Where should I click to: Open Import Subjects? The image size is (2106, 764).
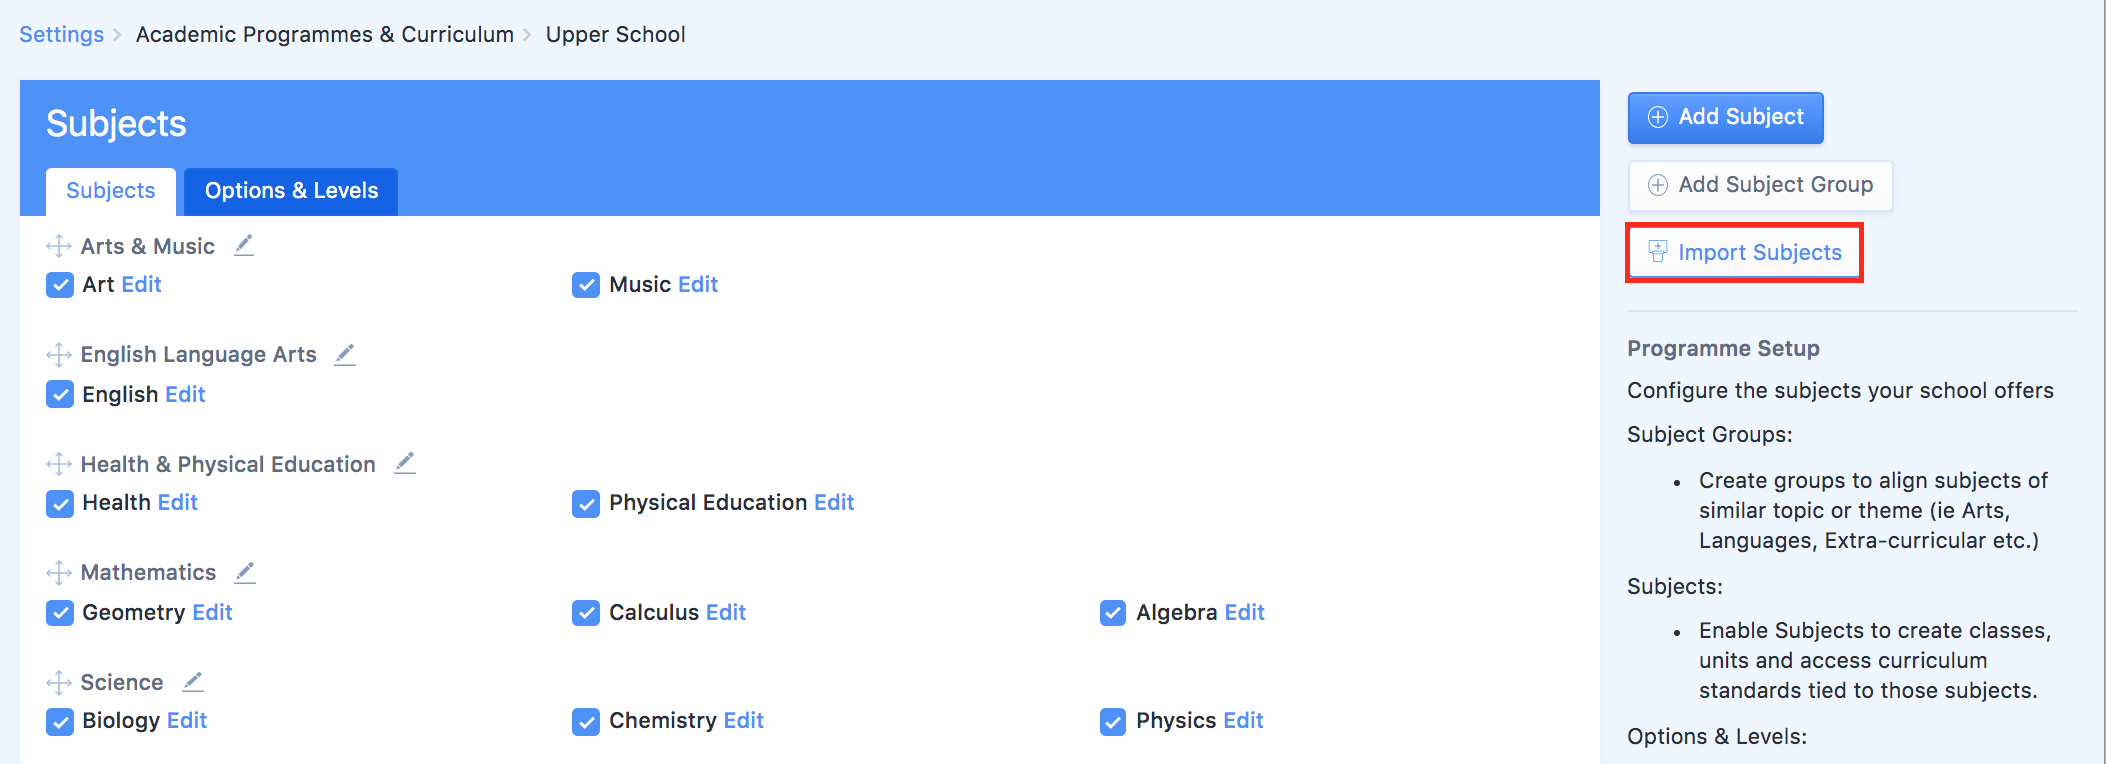(1745, 253)
